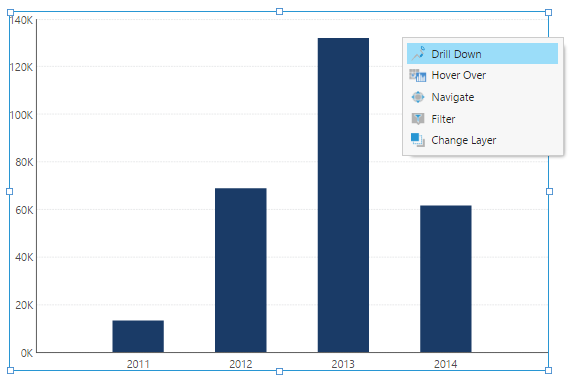Click the Hover Over chart icon
Viewport: 573px width, 381px height.
[418, 75]
